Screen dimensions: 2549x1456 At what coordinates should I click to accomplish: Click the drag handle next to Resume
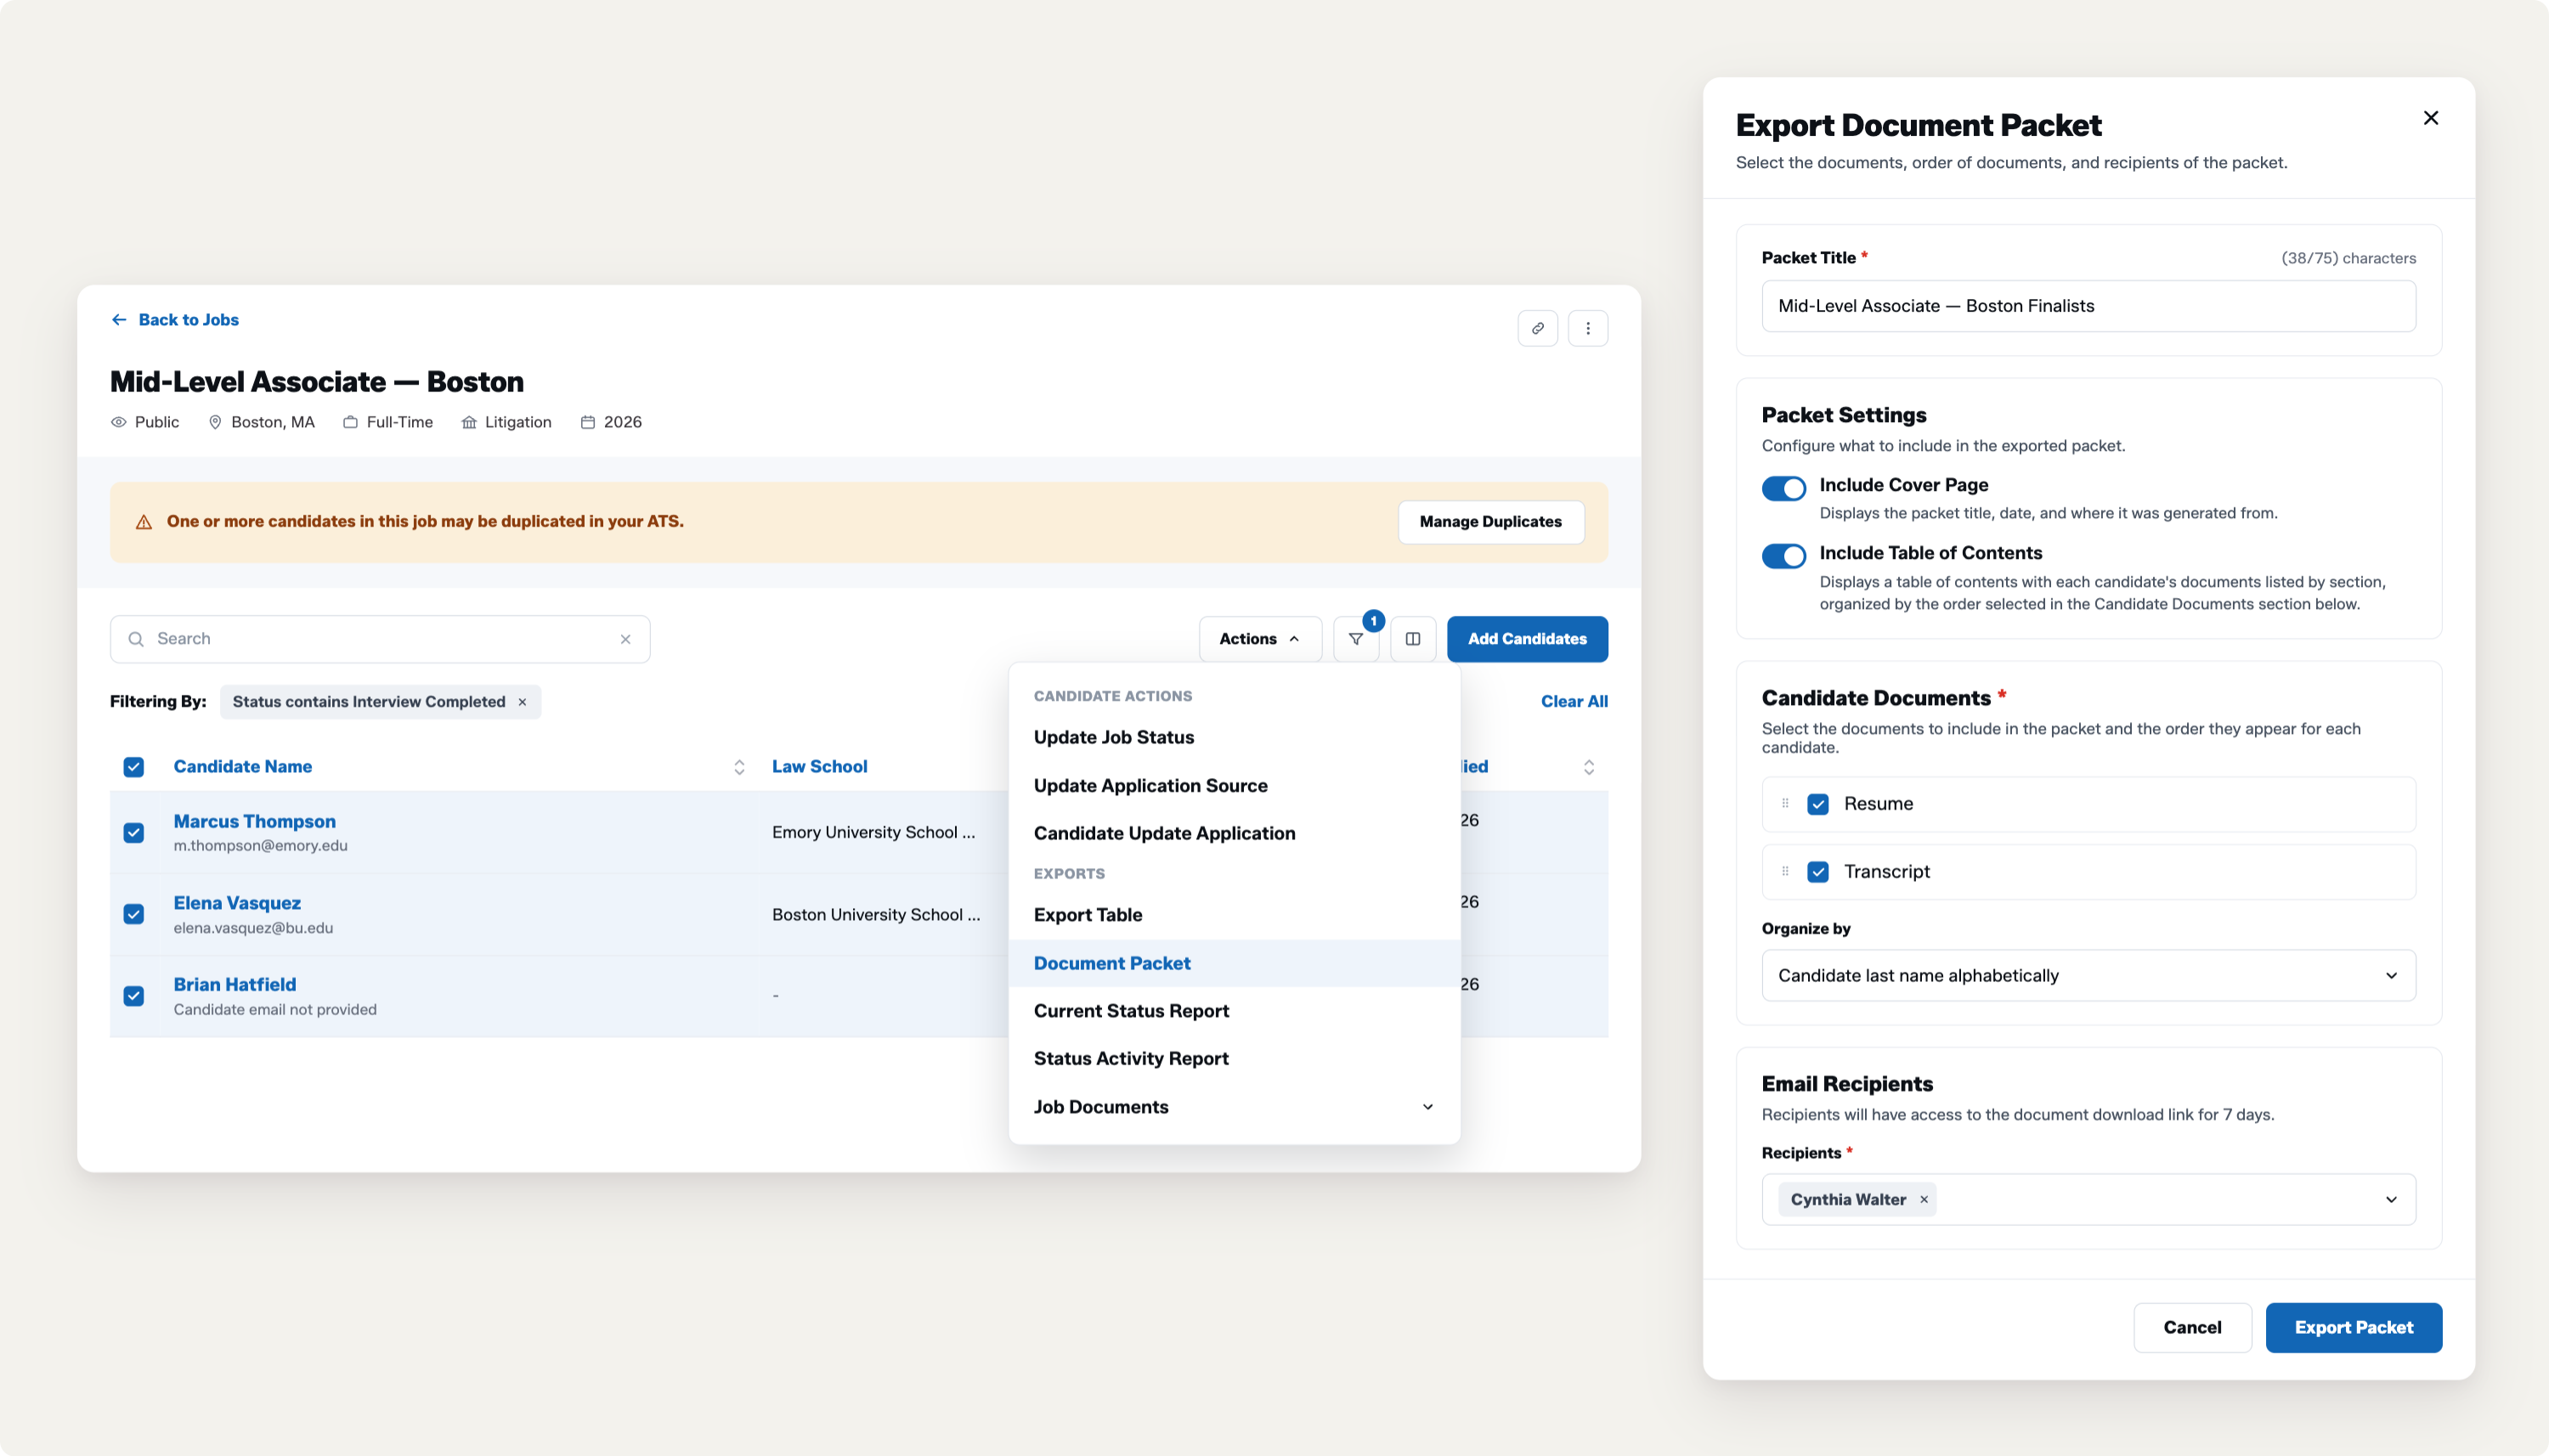pos(1785,803)
